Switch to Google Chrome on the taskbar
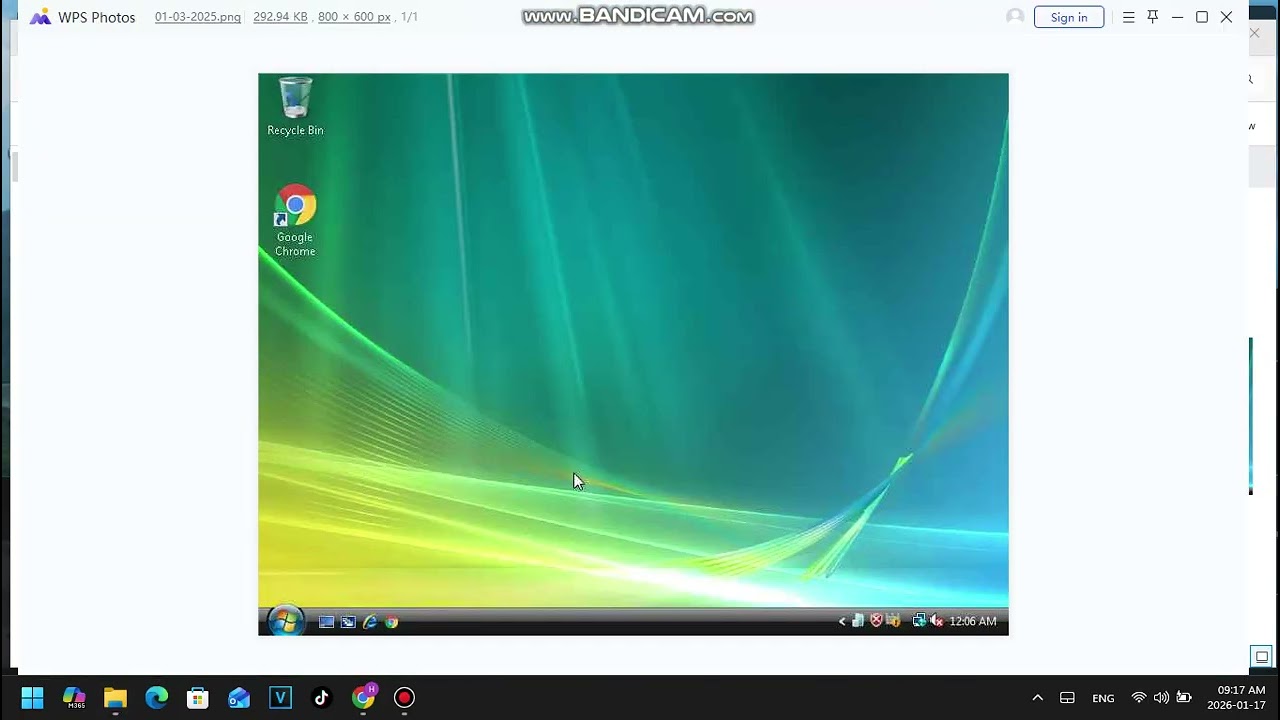The image size is (1280, 720). pyautogui.click(x=363, y=698)
